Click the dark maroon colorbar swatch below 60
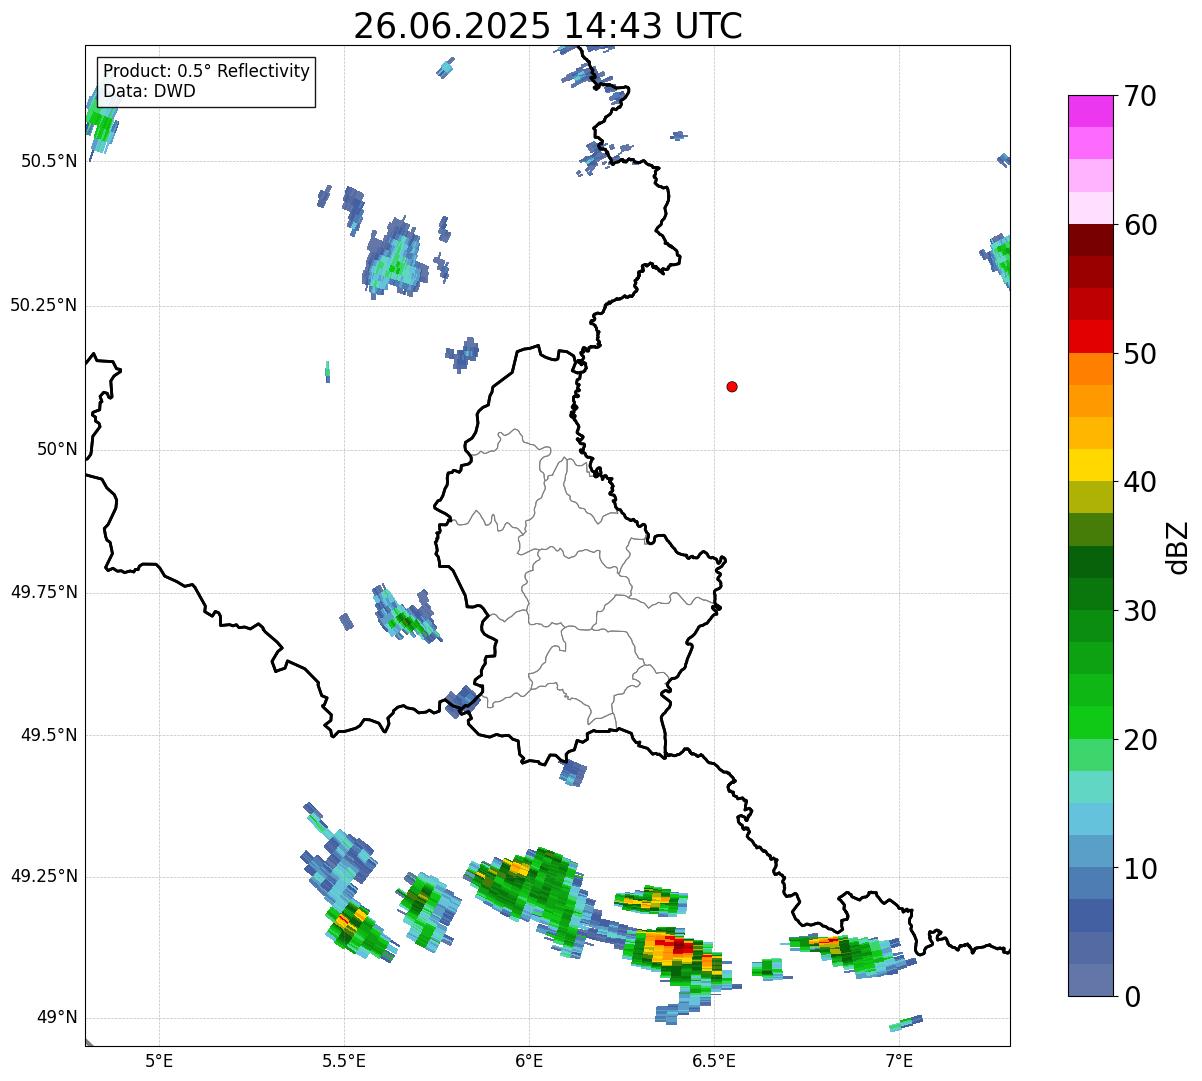 (x=1091, y=240)
